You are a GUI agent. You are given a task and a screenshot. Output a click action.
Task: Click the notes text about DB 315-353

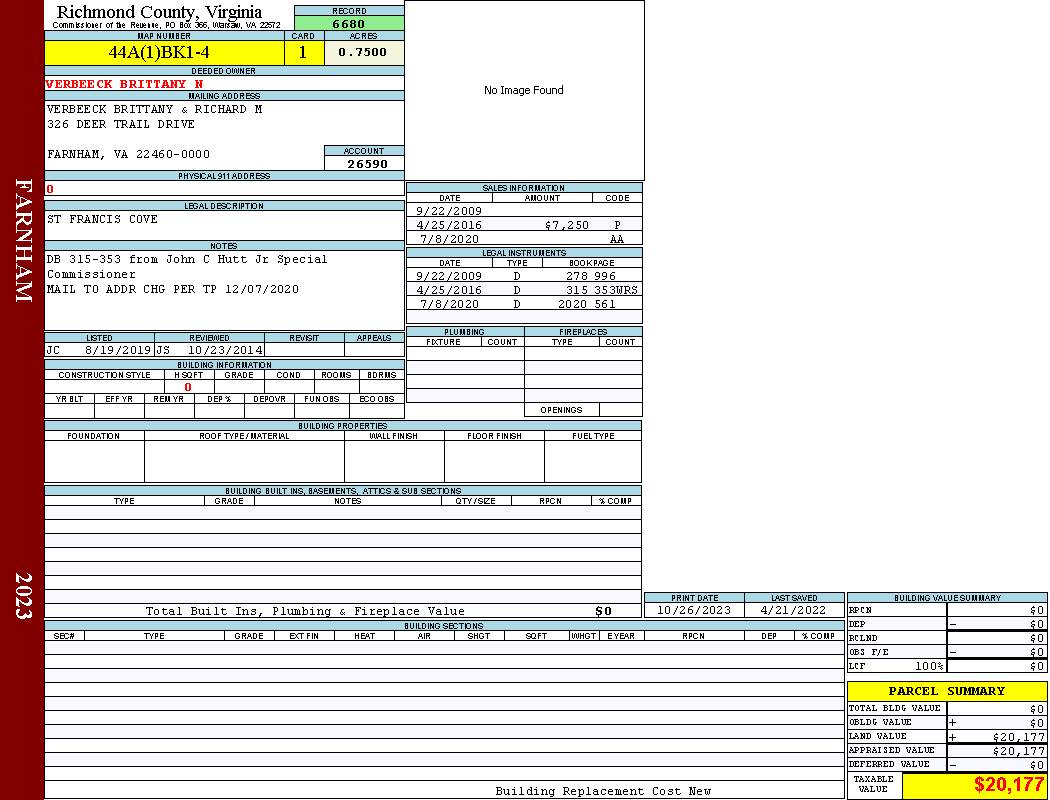(187, 259)
